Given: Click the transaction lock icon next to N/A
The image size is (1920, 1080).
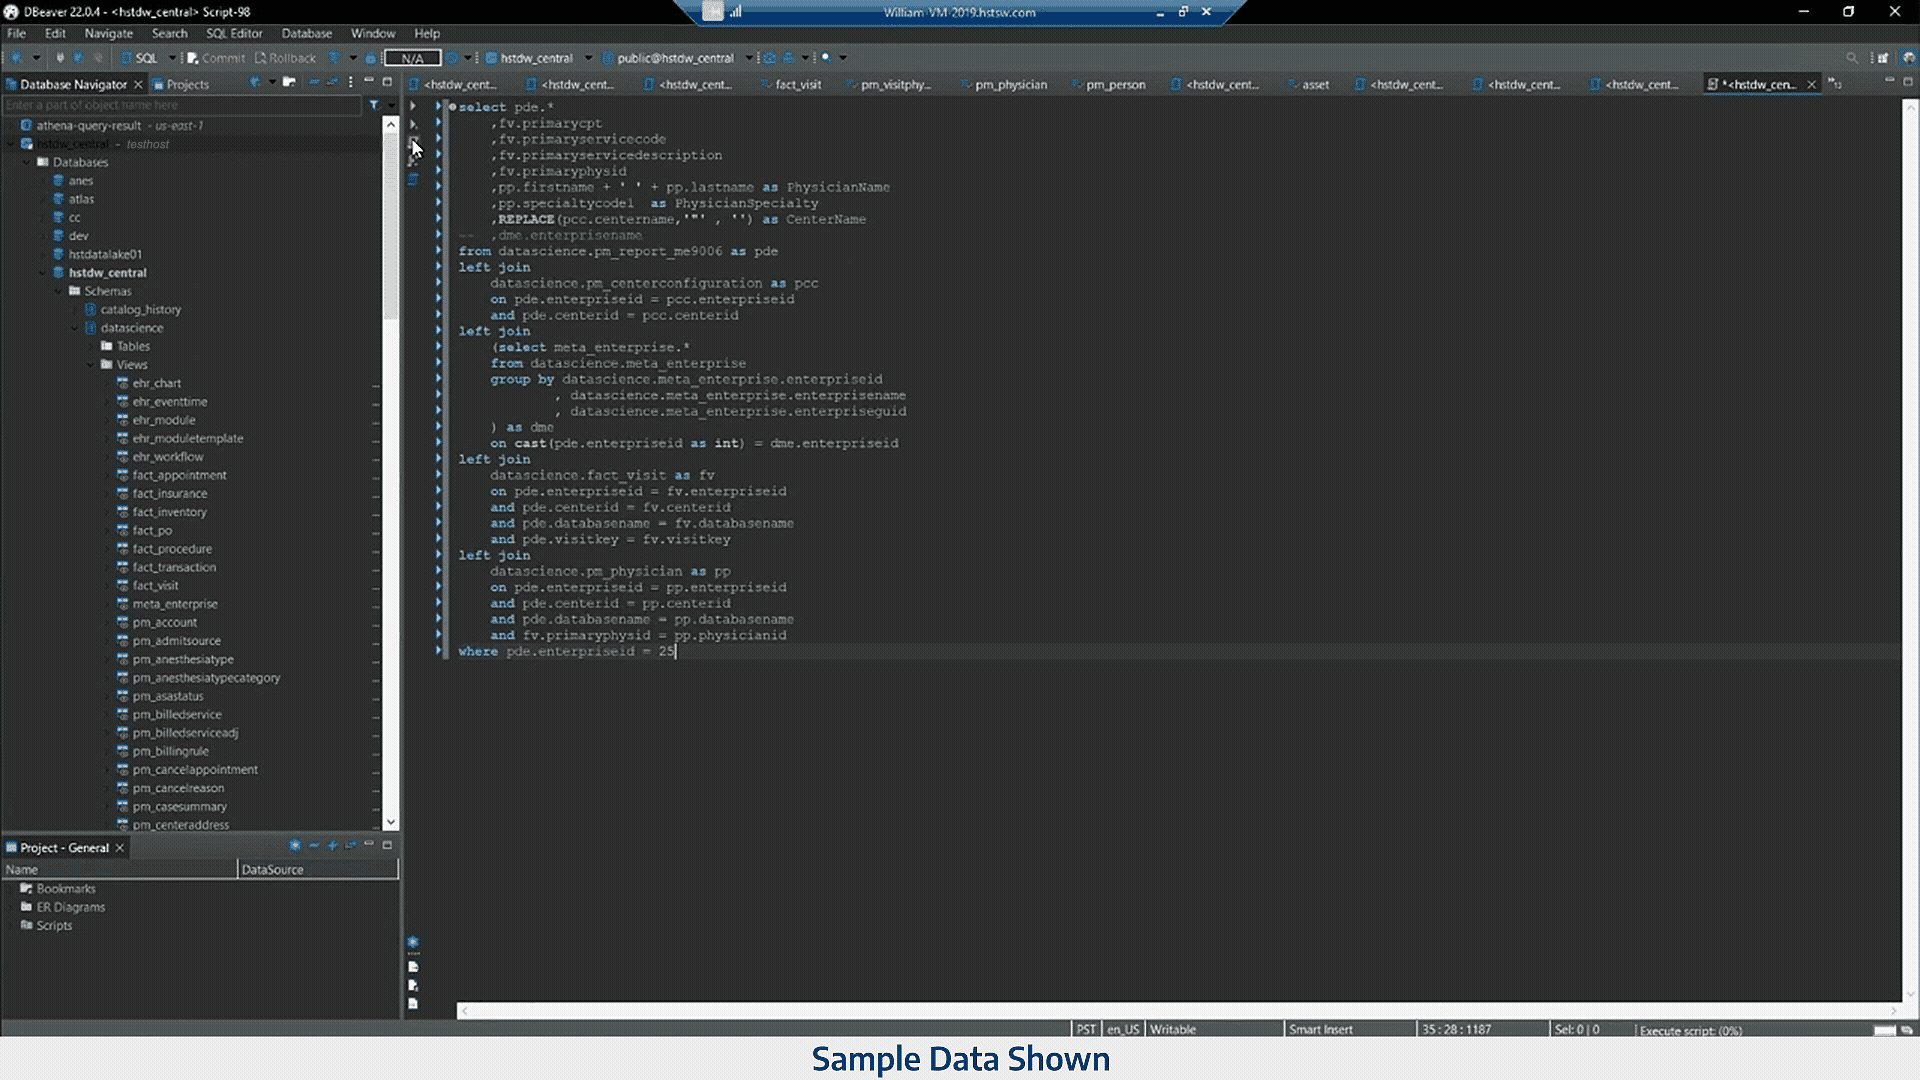Looking at the screenshot, I should [x=371, y=58].
